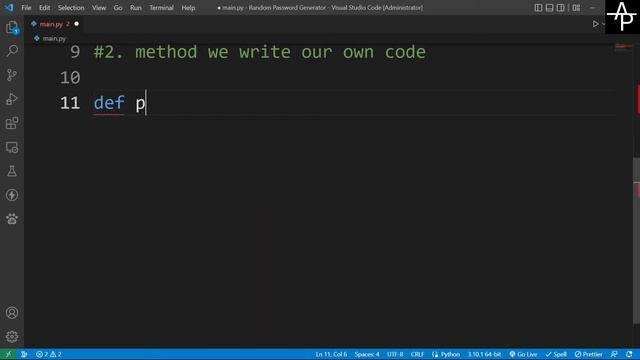
Task: Show errors and warnings problems panel
Action: [49, 354]
